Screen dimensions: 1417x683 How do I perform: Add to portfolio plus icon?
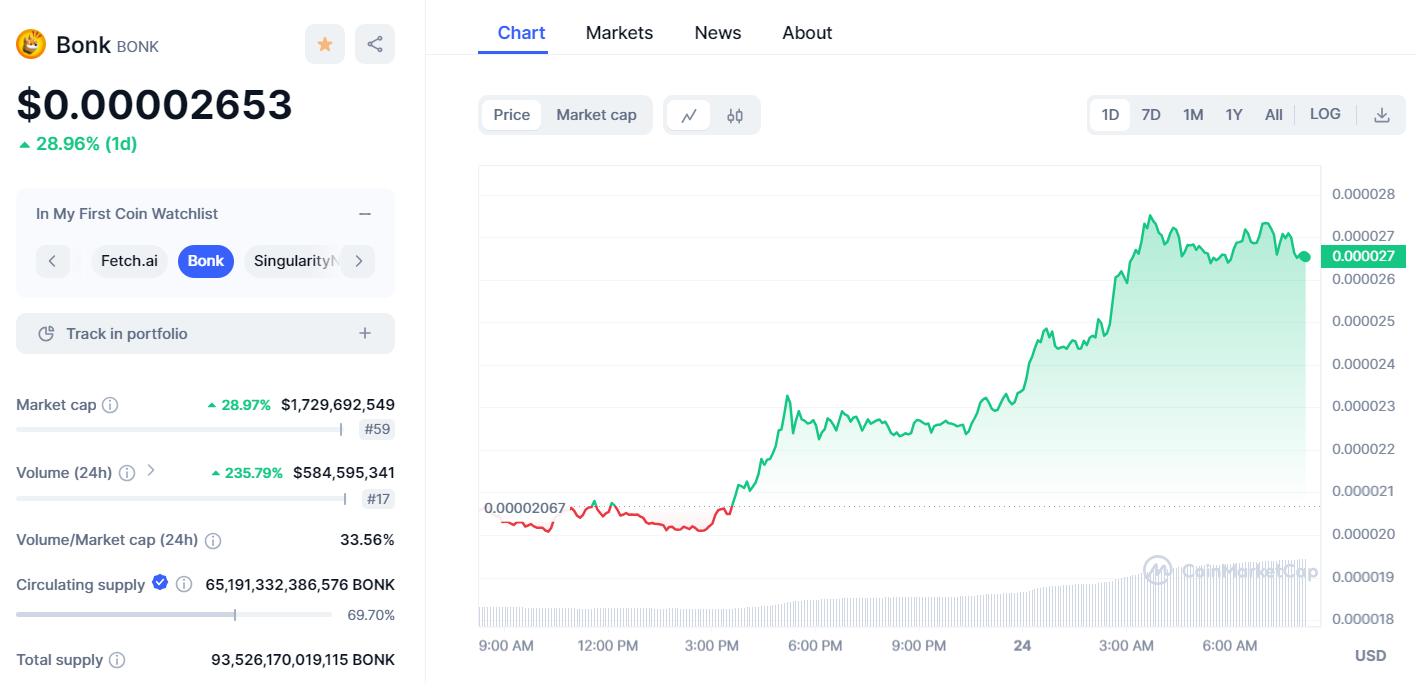pyautogui.click(x=365, y=333)
